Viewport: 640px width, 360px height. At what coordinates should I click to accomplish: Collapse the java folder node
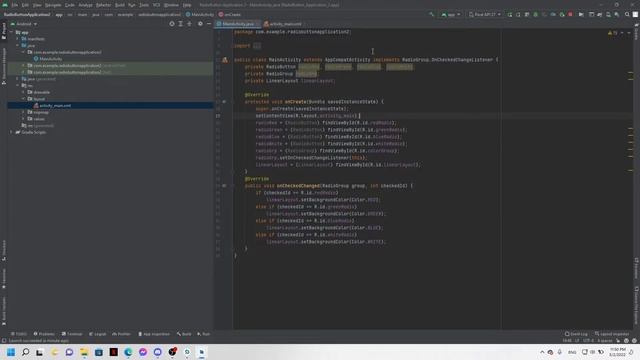pyautogui.click(x=18, y=46)
